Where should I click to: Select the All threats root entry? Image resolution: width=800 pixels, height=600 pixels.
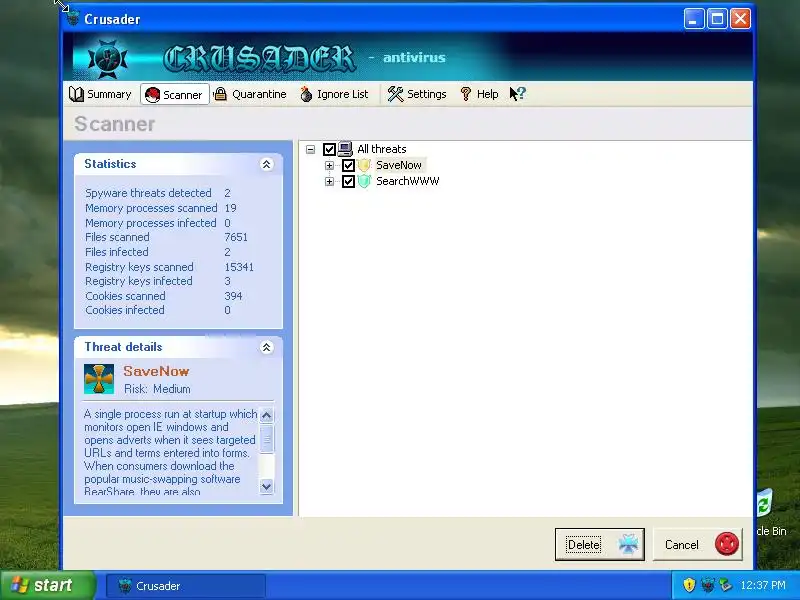(x=382, y=149)
